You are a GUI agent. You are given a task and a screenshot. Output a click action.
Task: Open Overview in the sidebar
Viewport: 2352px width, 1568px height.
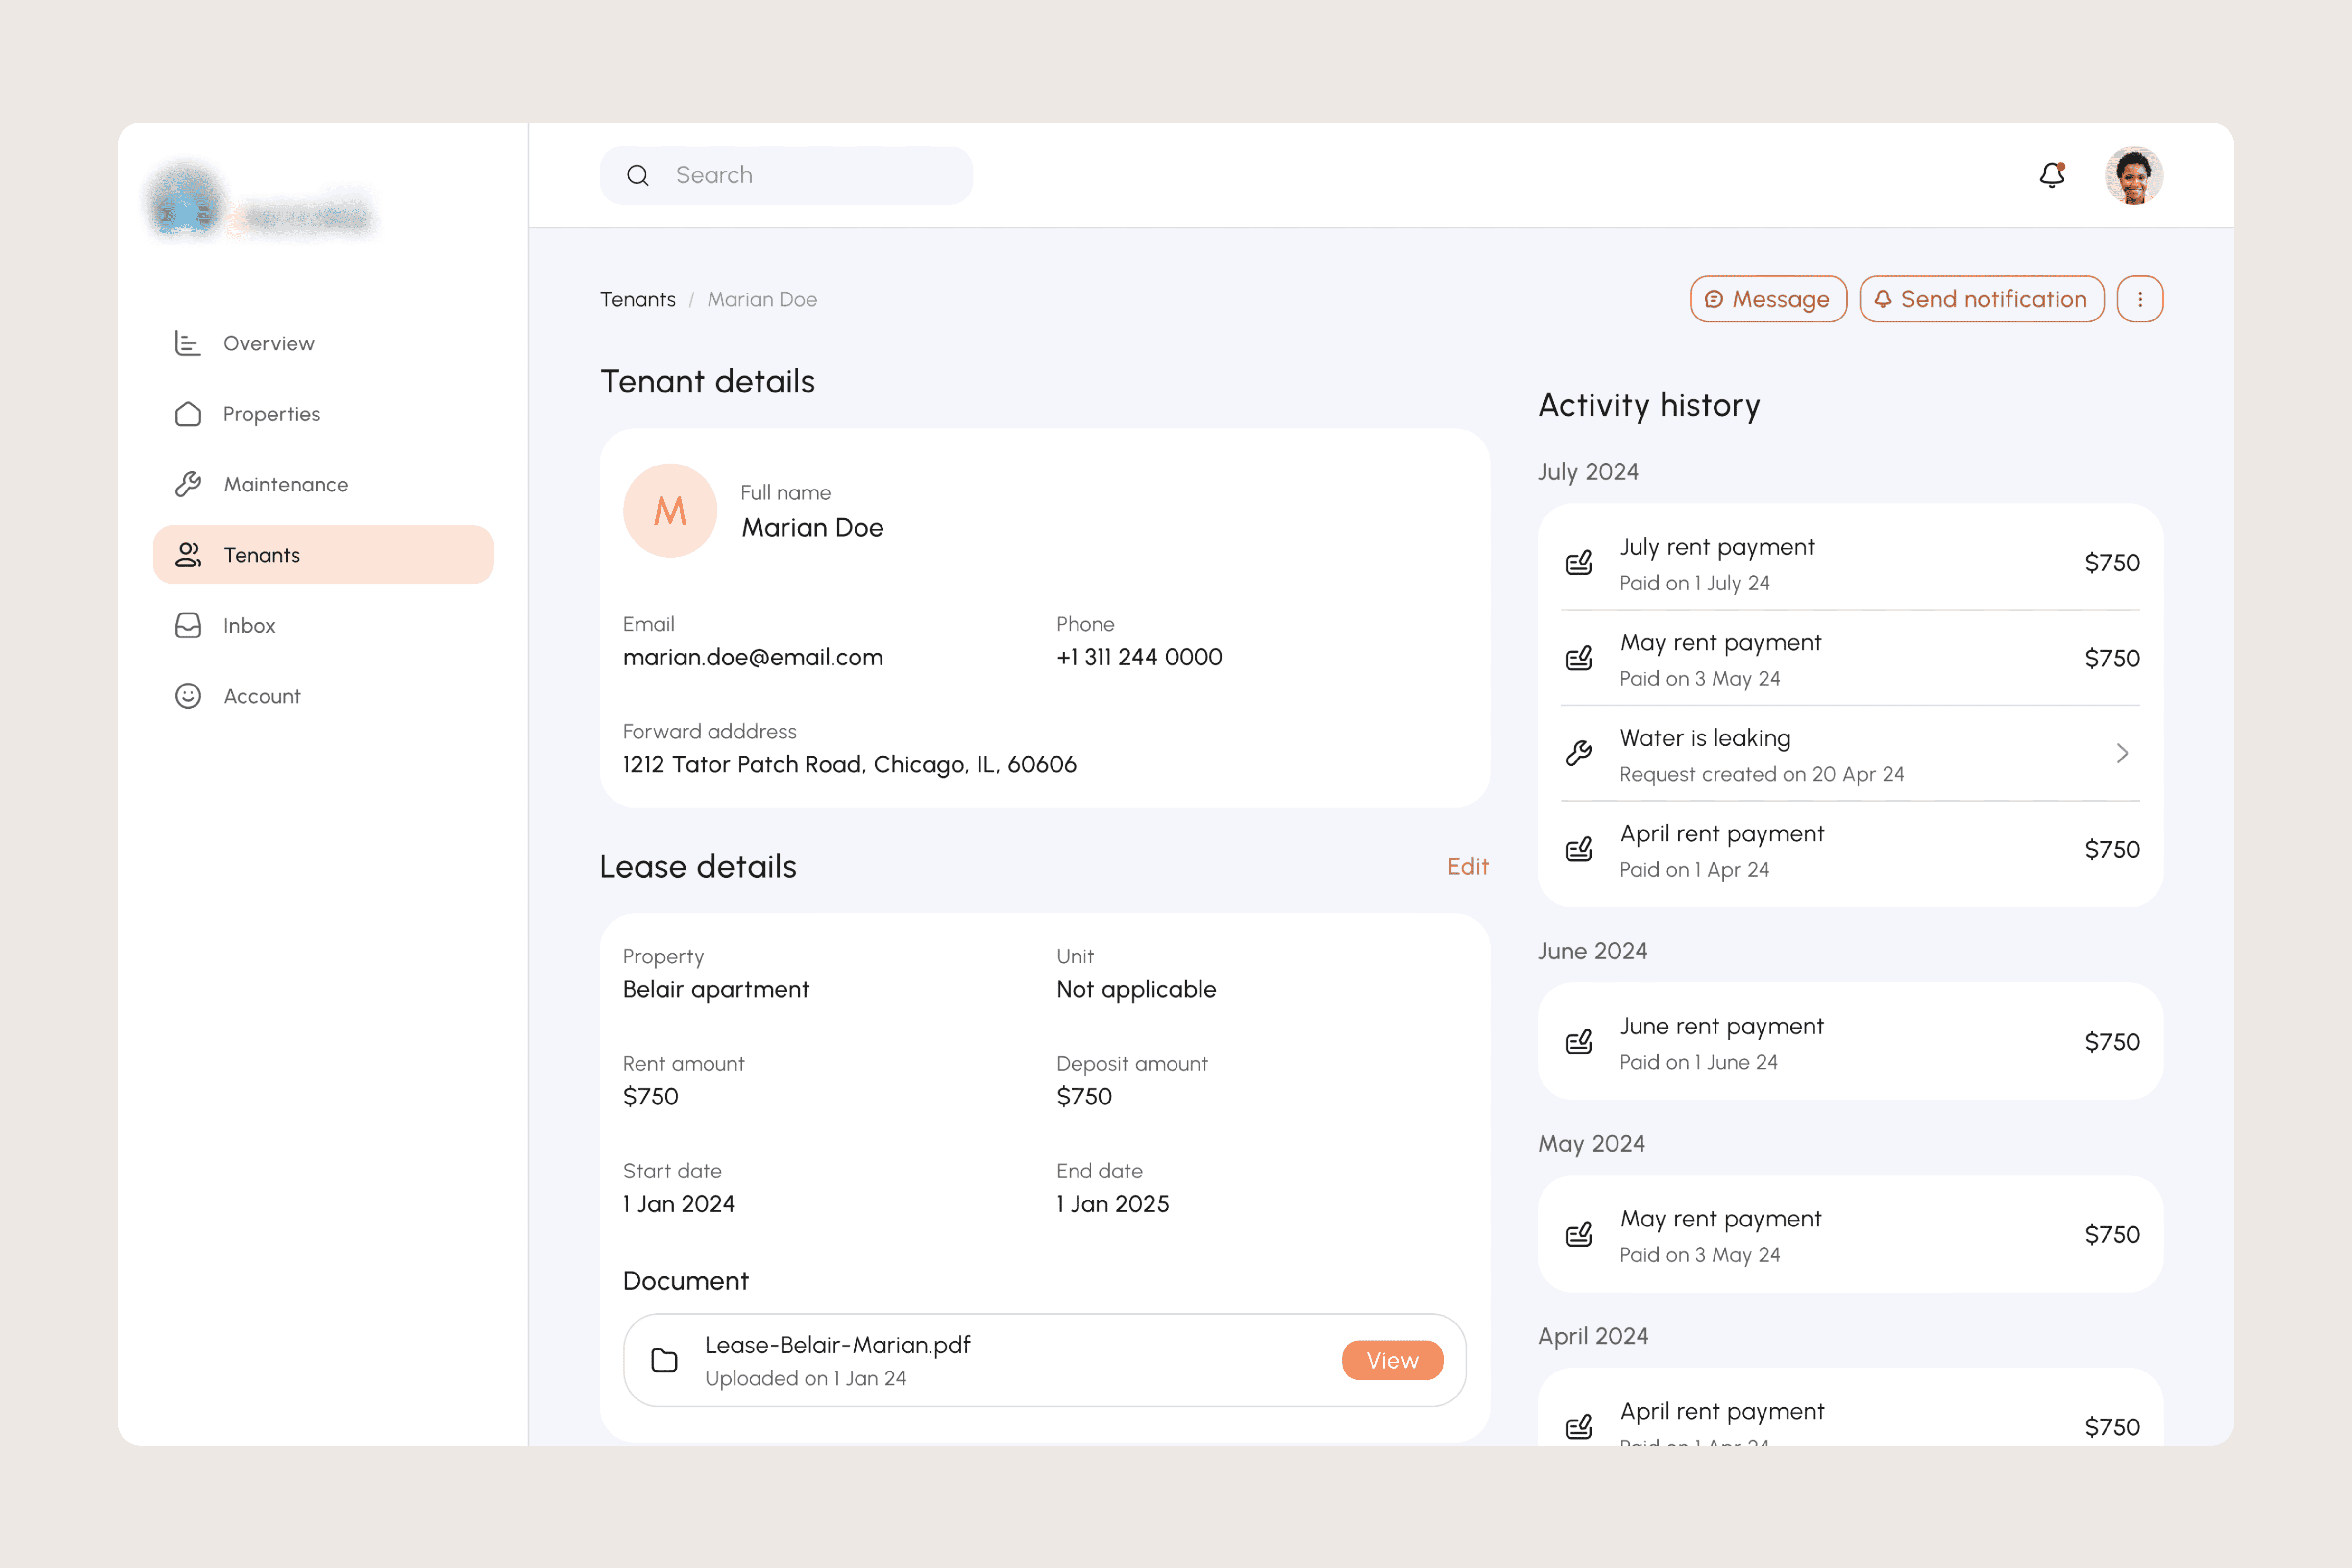(x=268, y=344)
